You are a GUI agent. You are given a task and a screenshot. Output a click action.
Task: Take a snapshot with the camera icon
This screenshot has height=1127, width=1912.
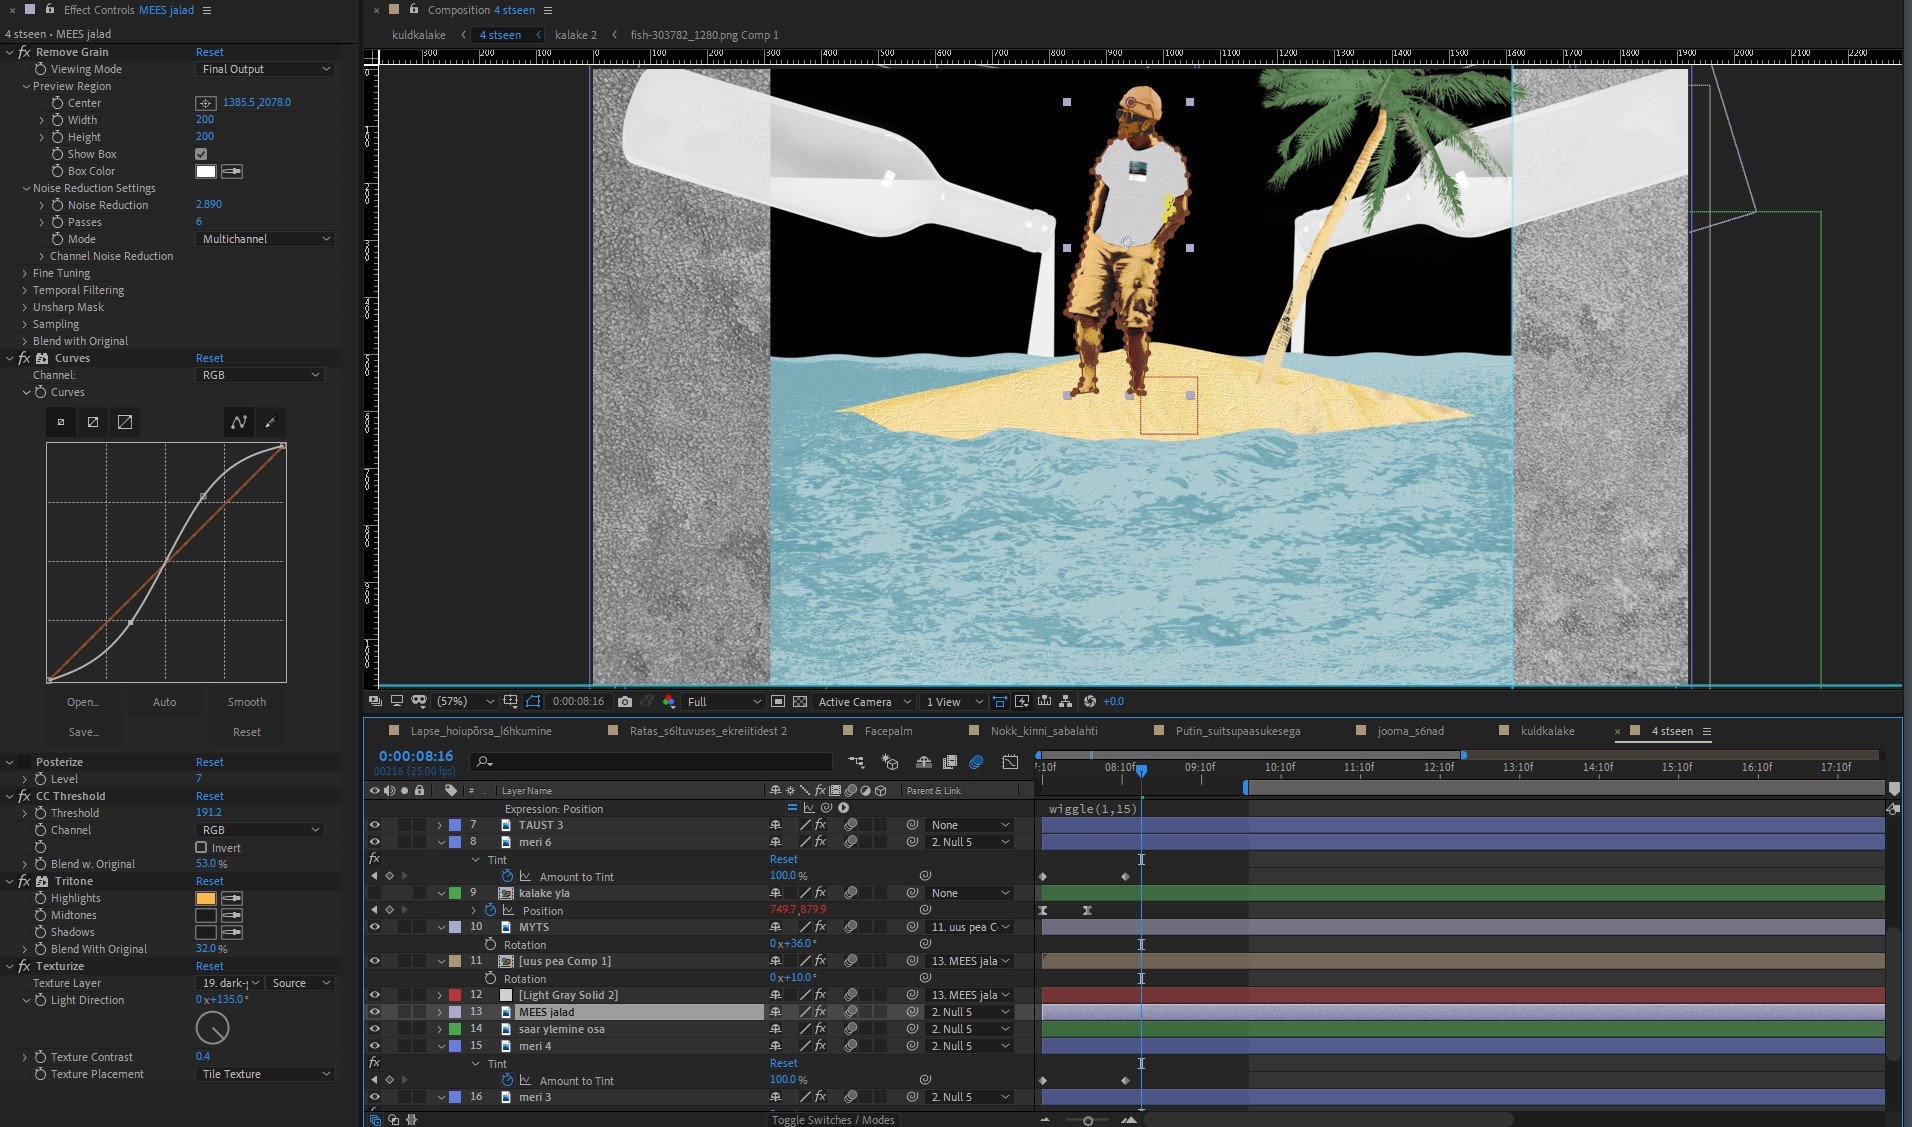(625, 702)
